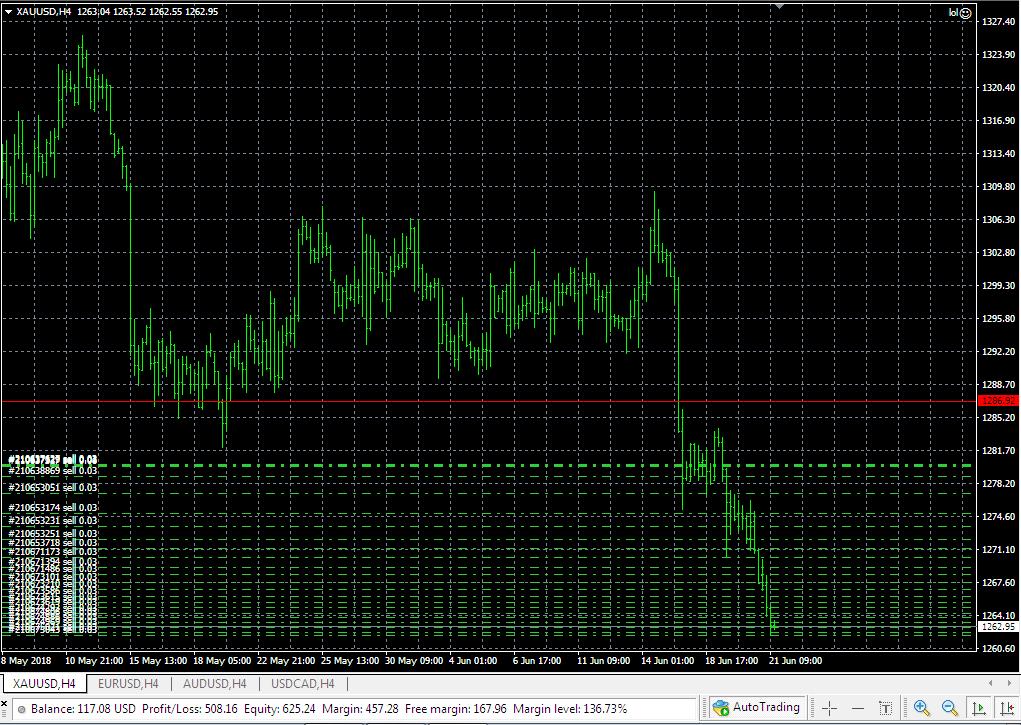The height and width of the screenshot is (725, 1021).
Task: Click the Profit/Loss: 508.16 value
Action: coord(189,708)
